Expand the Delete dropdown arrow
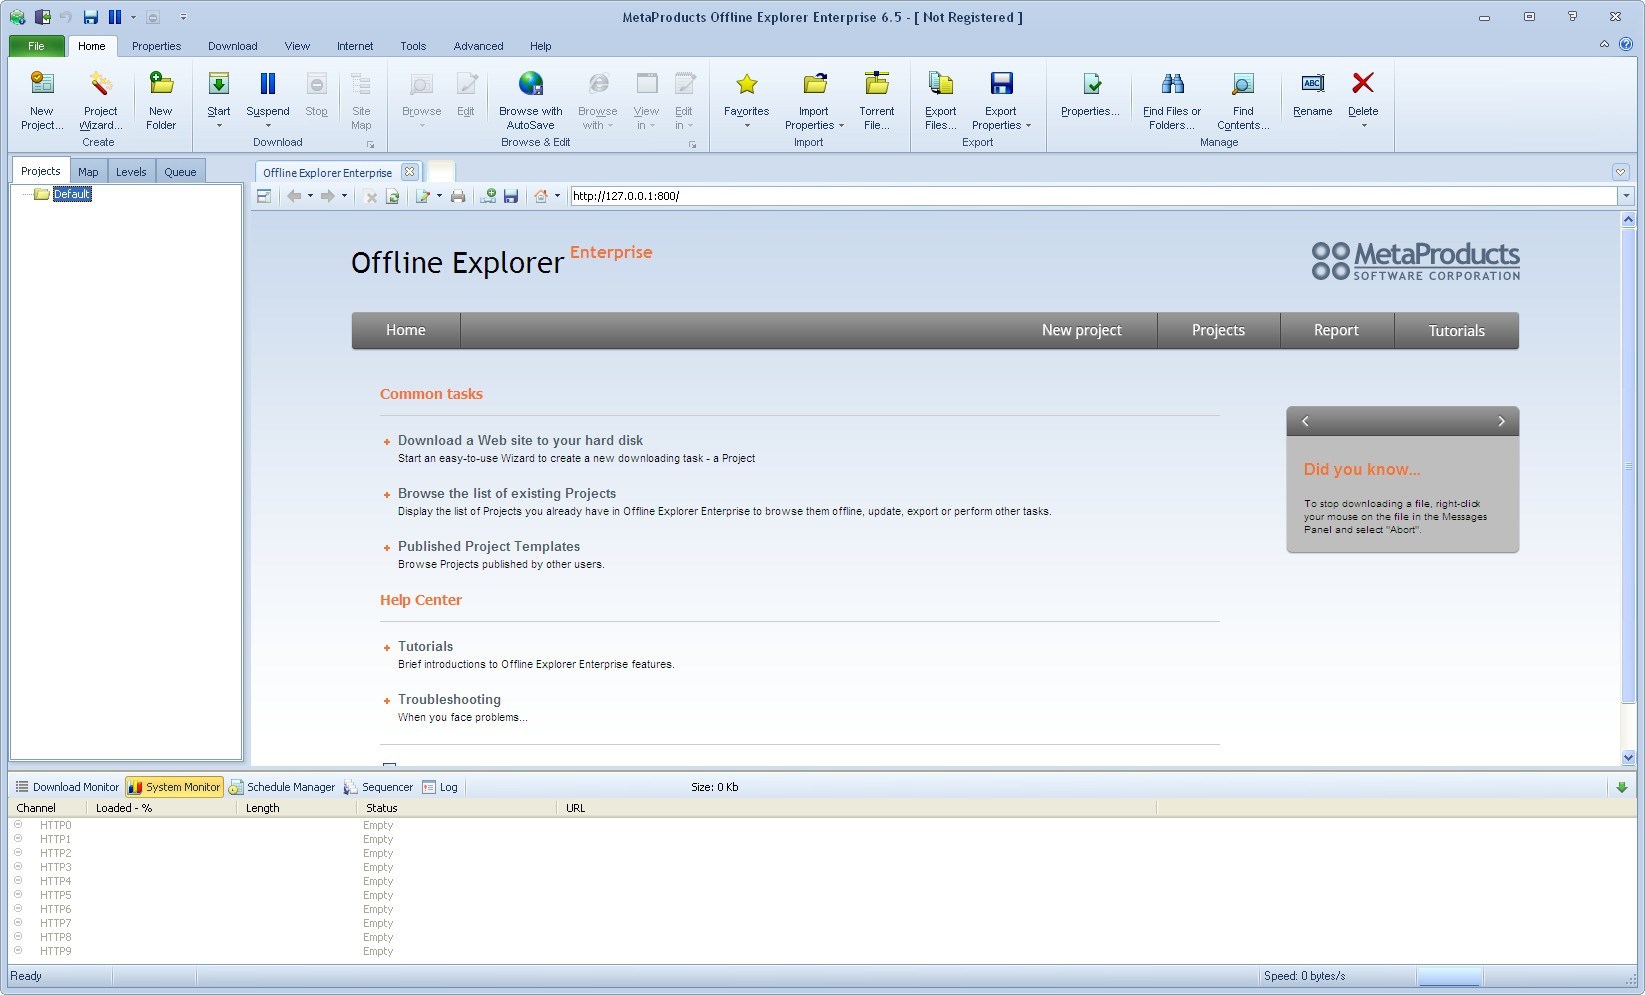 (x=1364, y=126)
